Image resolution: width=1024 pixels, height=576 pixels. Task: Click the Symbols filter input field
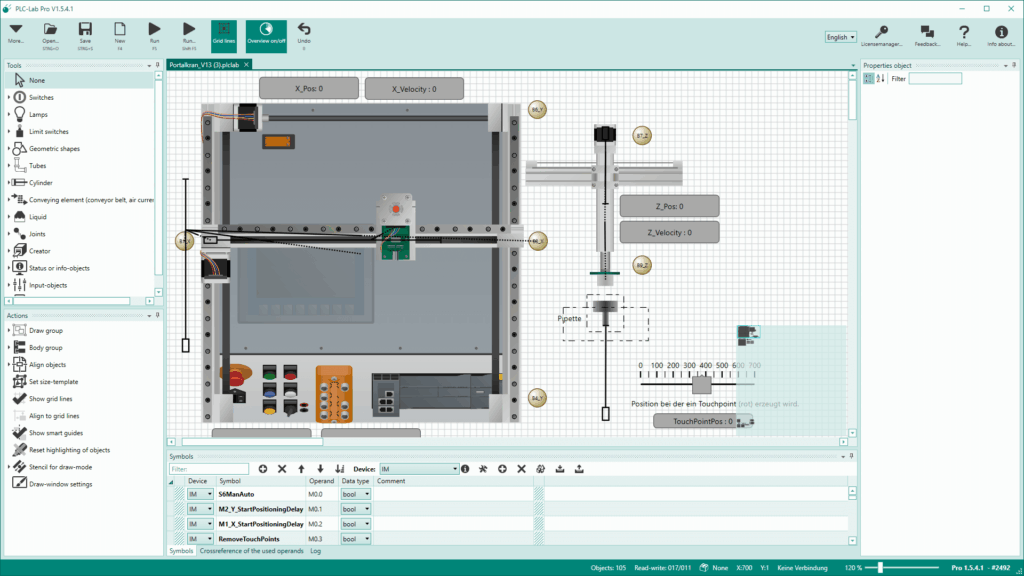coord(208,469)
